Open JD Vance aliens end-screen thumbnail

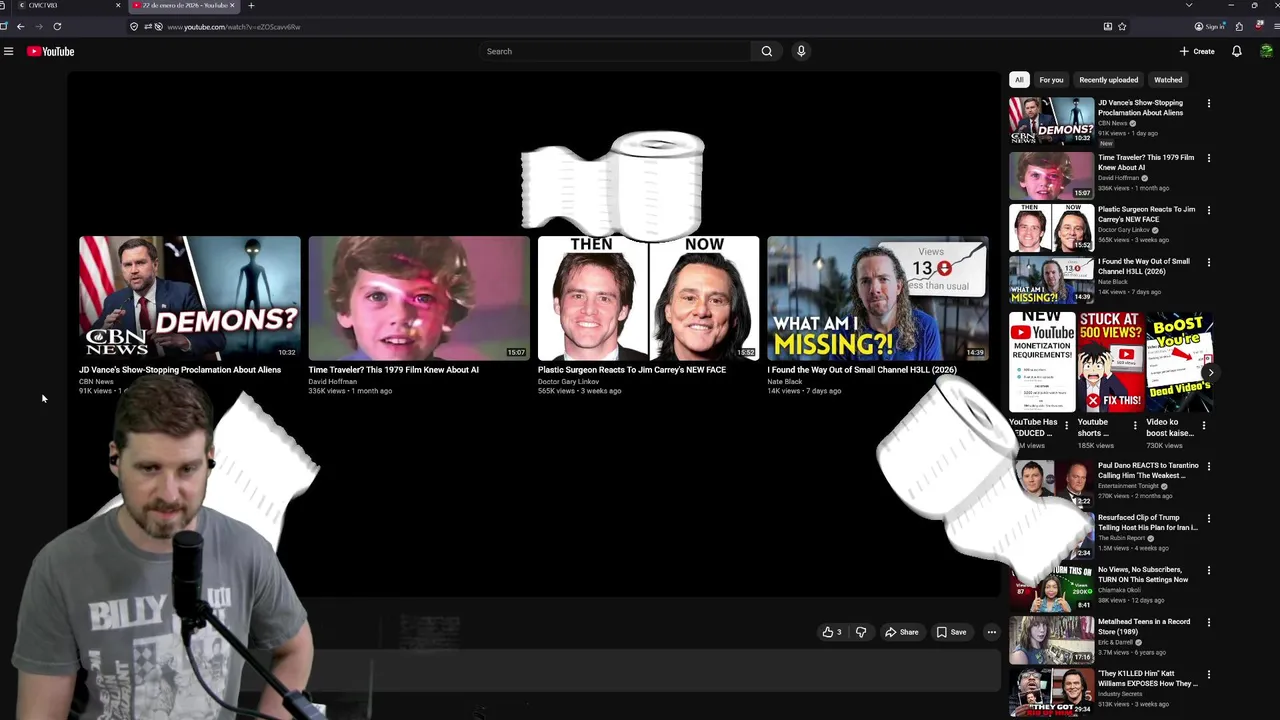coord(190,298)
